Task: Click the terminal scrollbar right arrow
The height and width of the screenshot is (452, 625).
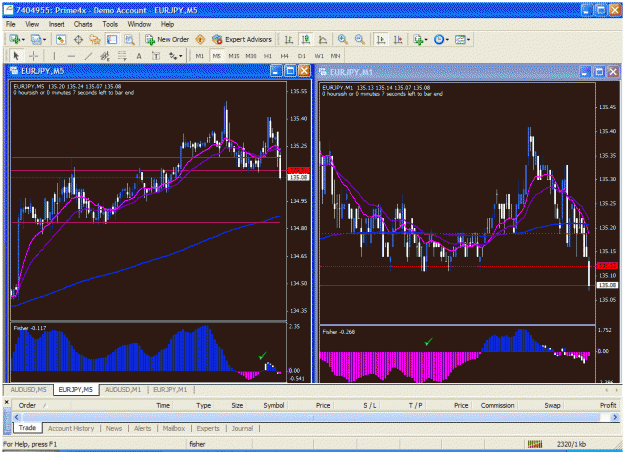Action: pos(615,417)
